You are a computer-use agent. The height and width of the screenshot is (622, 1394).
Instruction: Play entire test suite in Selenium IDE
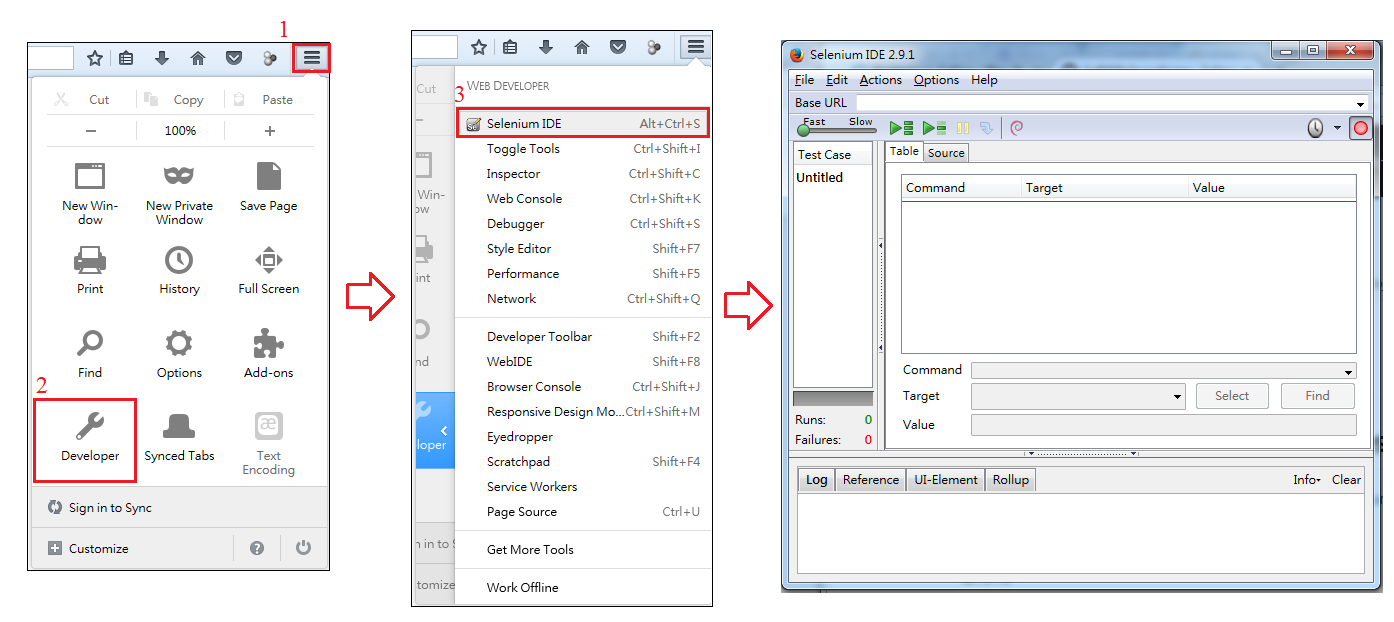click(x=902, y=128)
